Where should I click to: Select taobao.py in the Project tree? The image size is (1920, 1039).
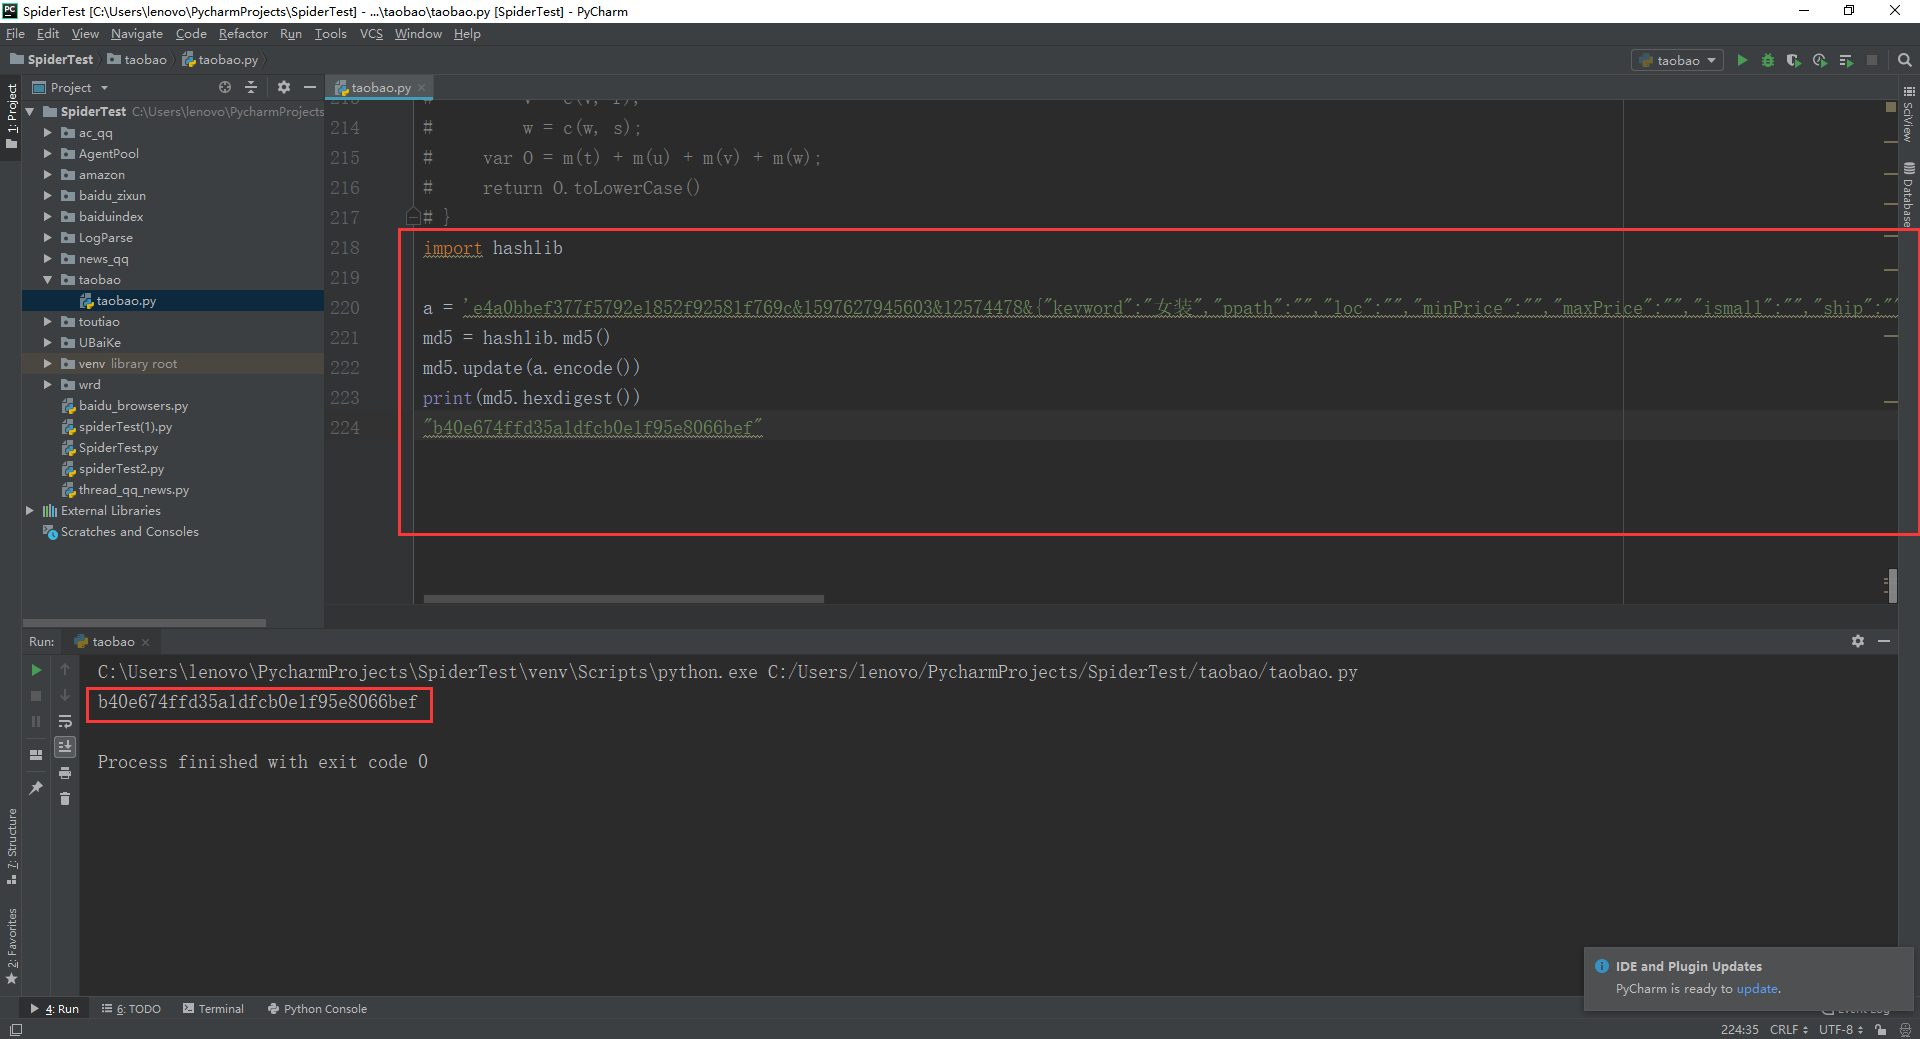pyautogui.click(x=126, y=300)
